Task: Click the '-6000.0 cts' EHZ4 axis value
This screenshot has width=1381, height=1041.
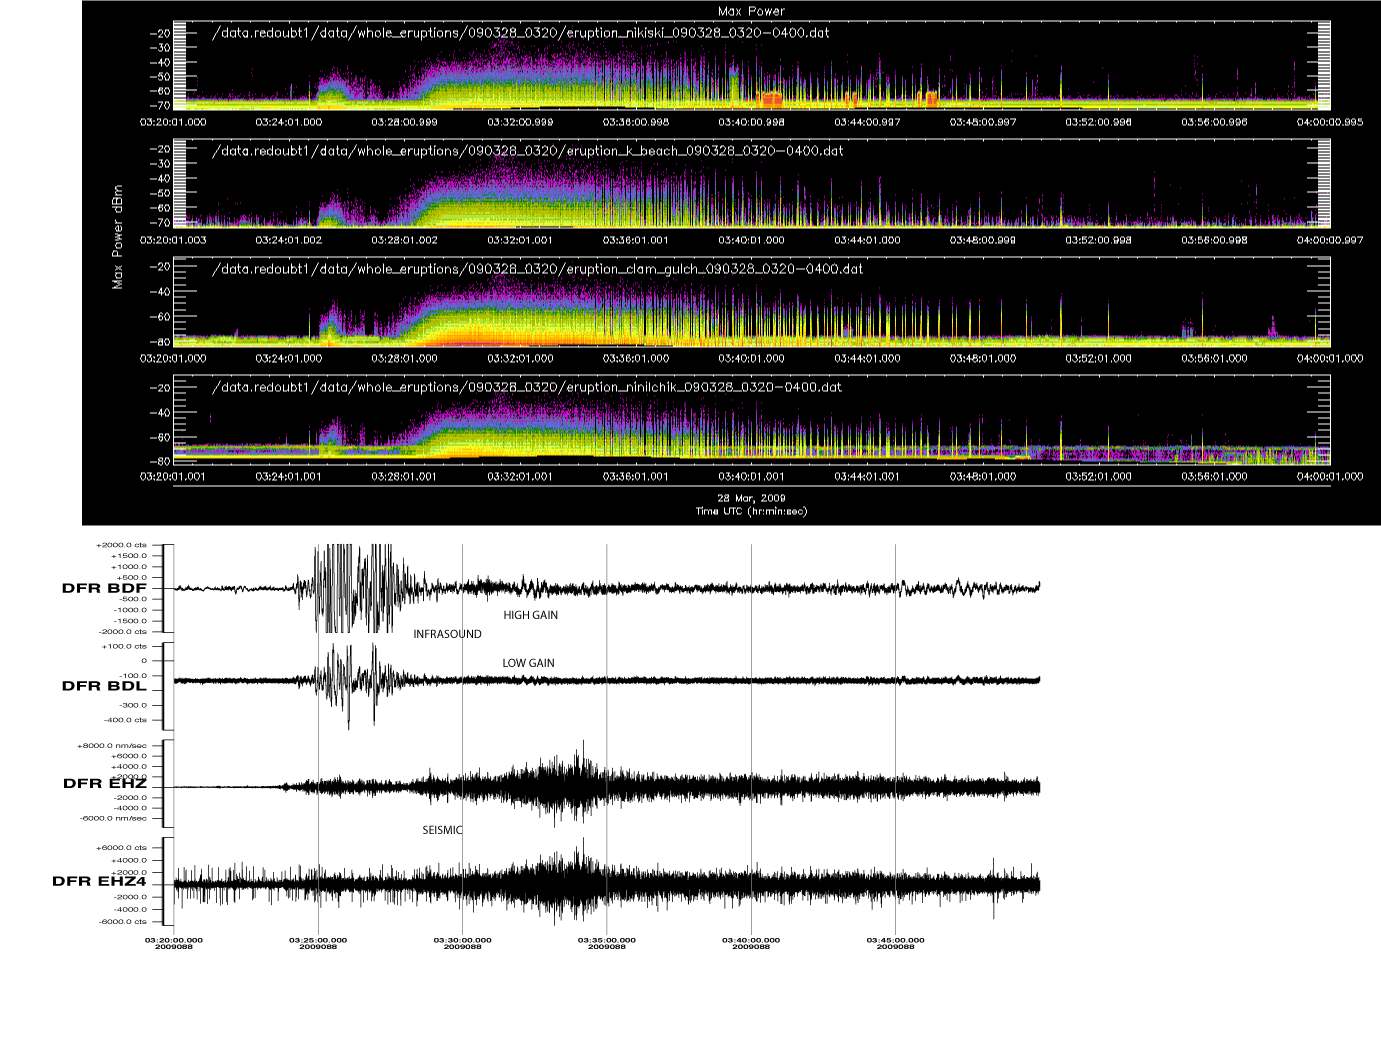Action: tap(122, 922)
